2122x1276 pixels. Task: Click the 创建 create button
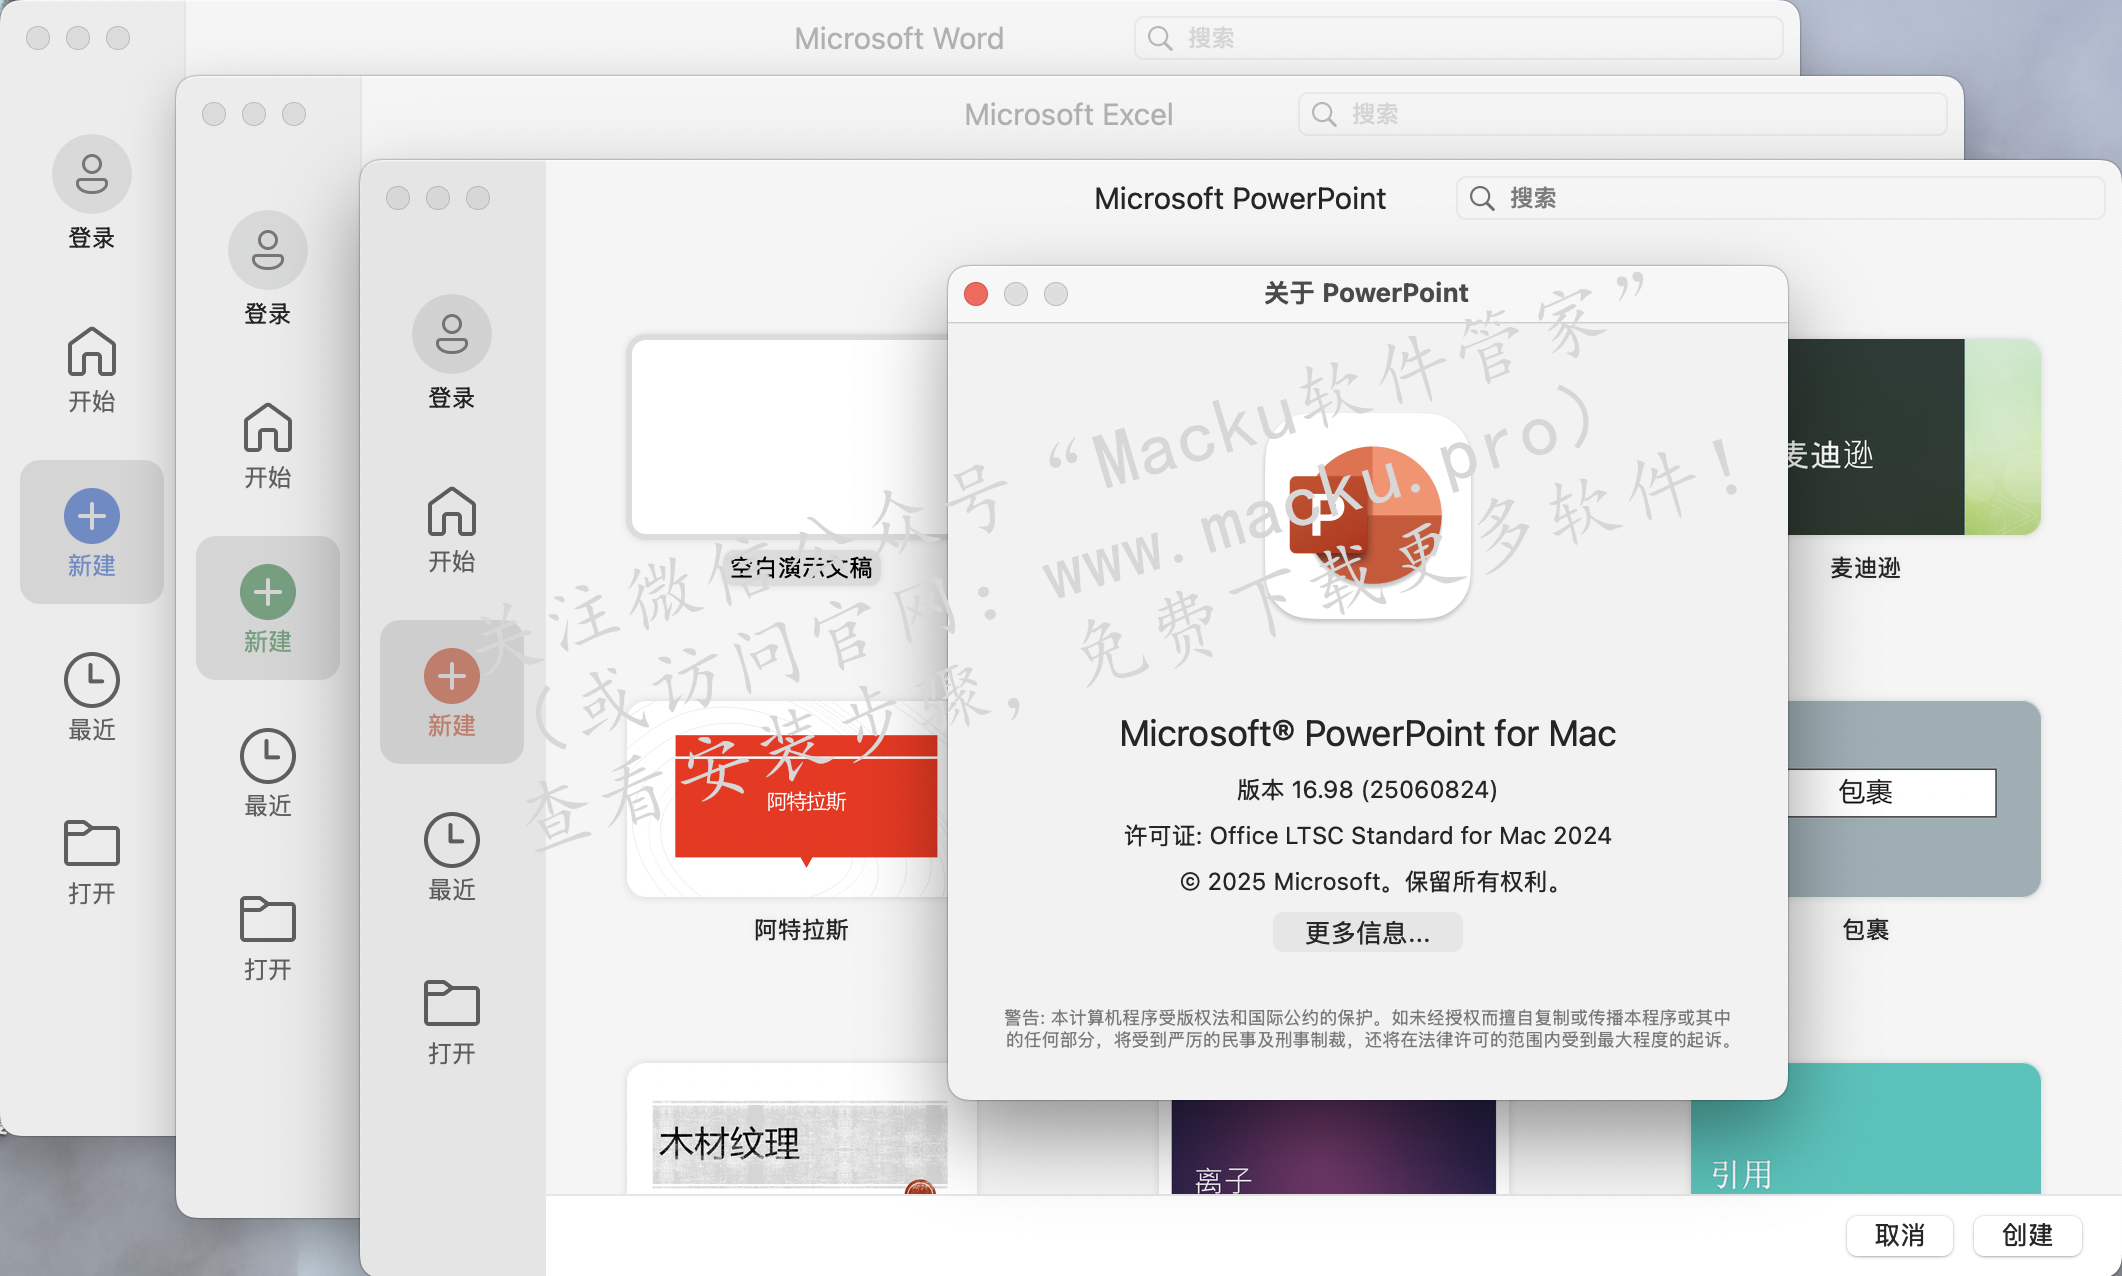coord(2027,1235)
